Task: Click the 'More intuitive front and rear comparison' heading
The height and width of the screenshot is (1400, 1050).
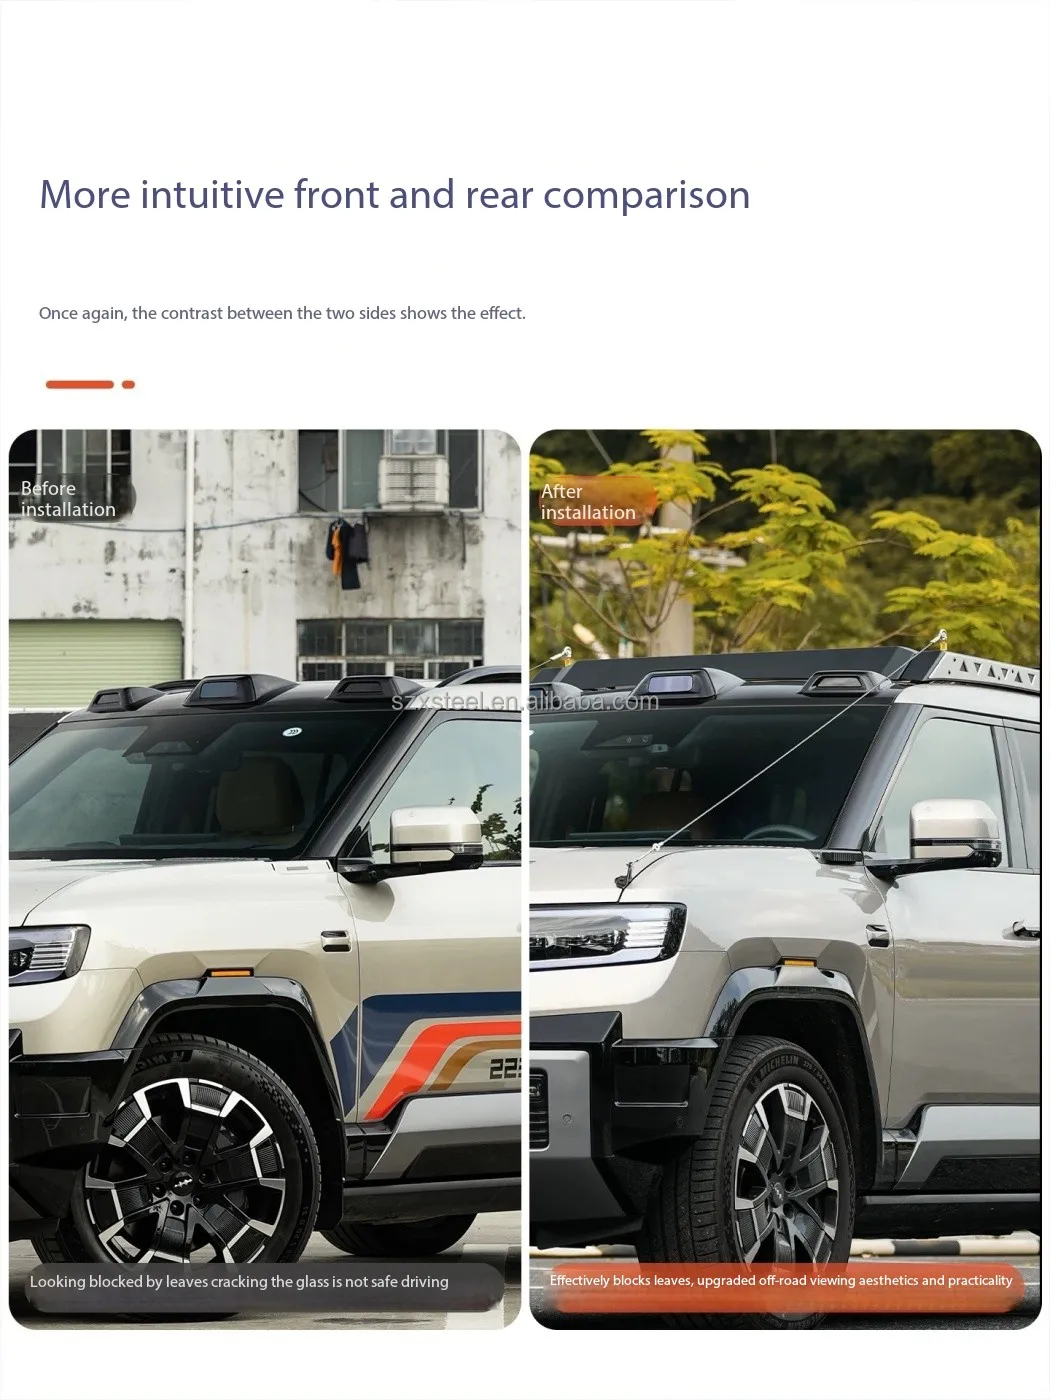Action: pos(394,195)
